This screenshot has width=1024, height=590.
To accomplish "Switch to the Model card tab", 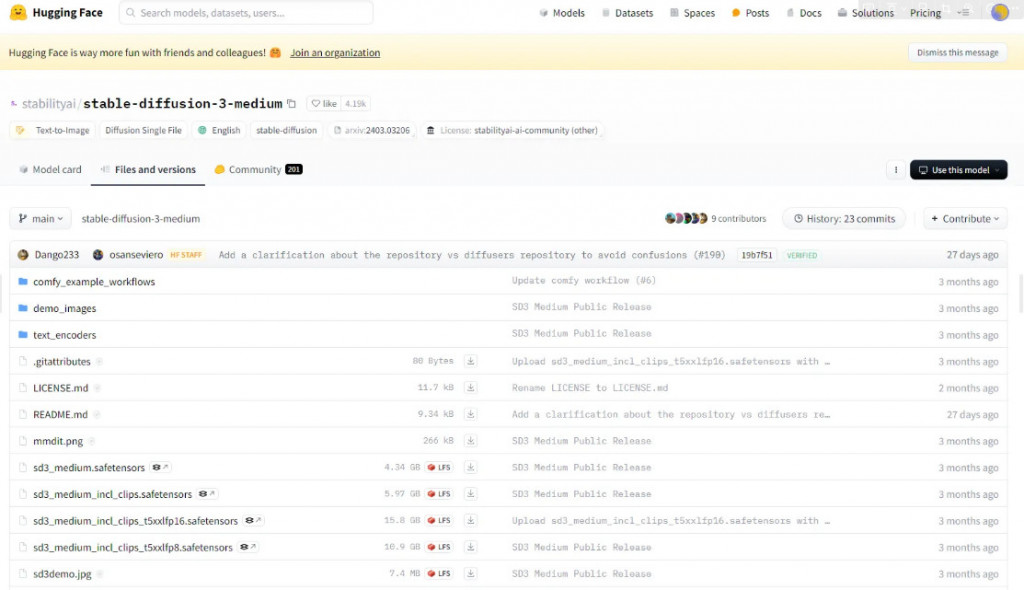I will click(50, 169).
